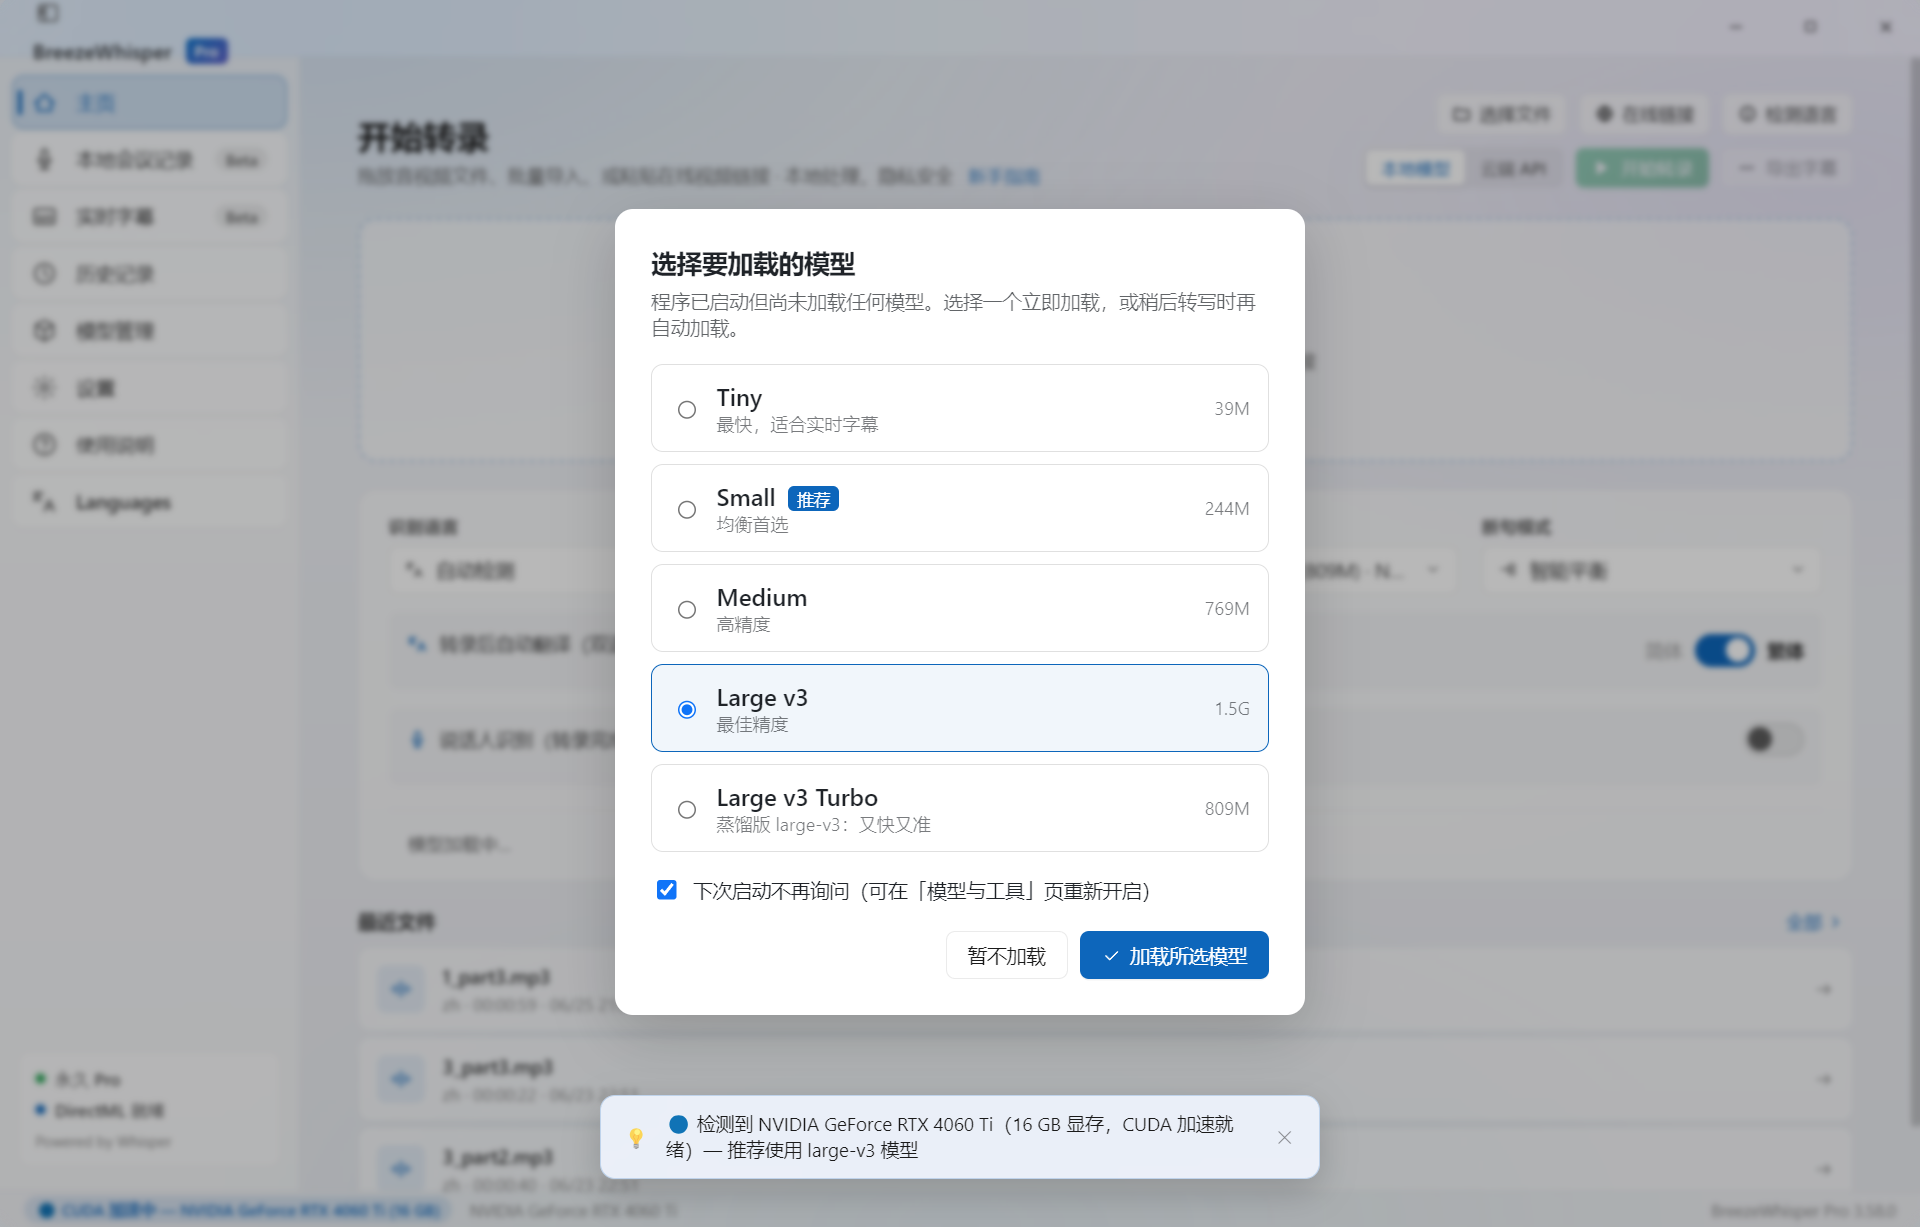Click the help circle icon in sidebar
This screenshot has width=1920, height=1227.
(44, 445)
